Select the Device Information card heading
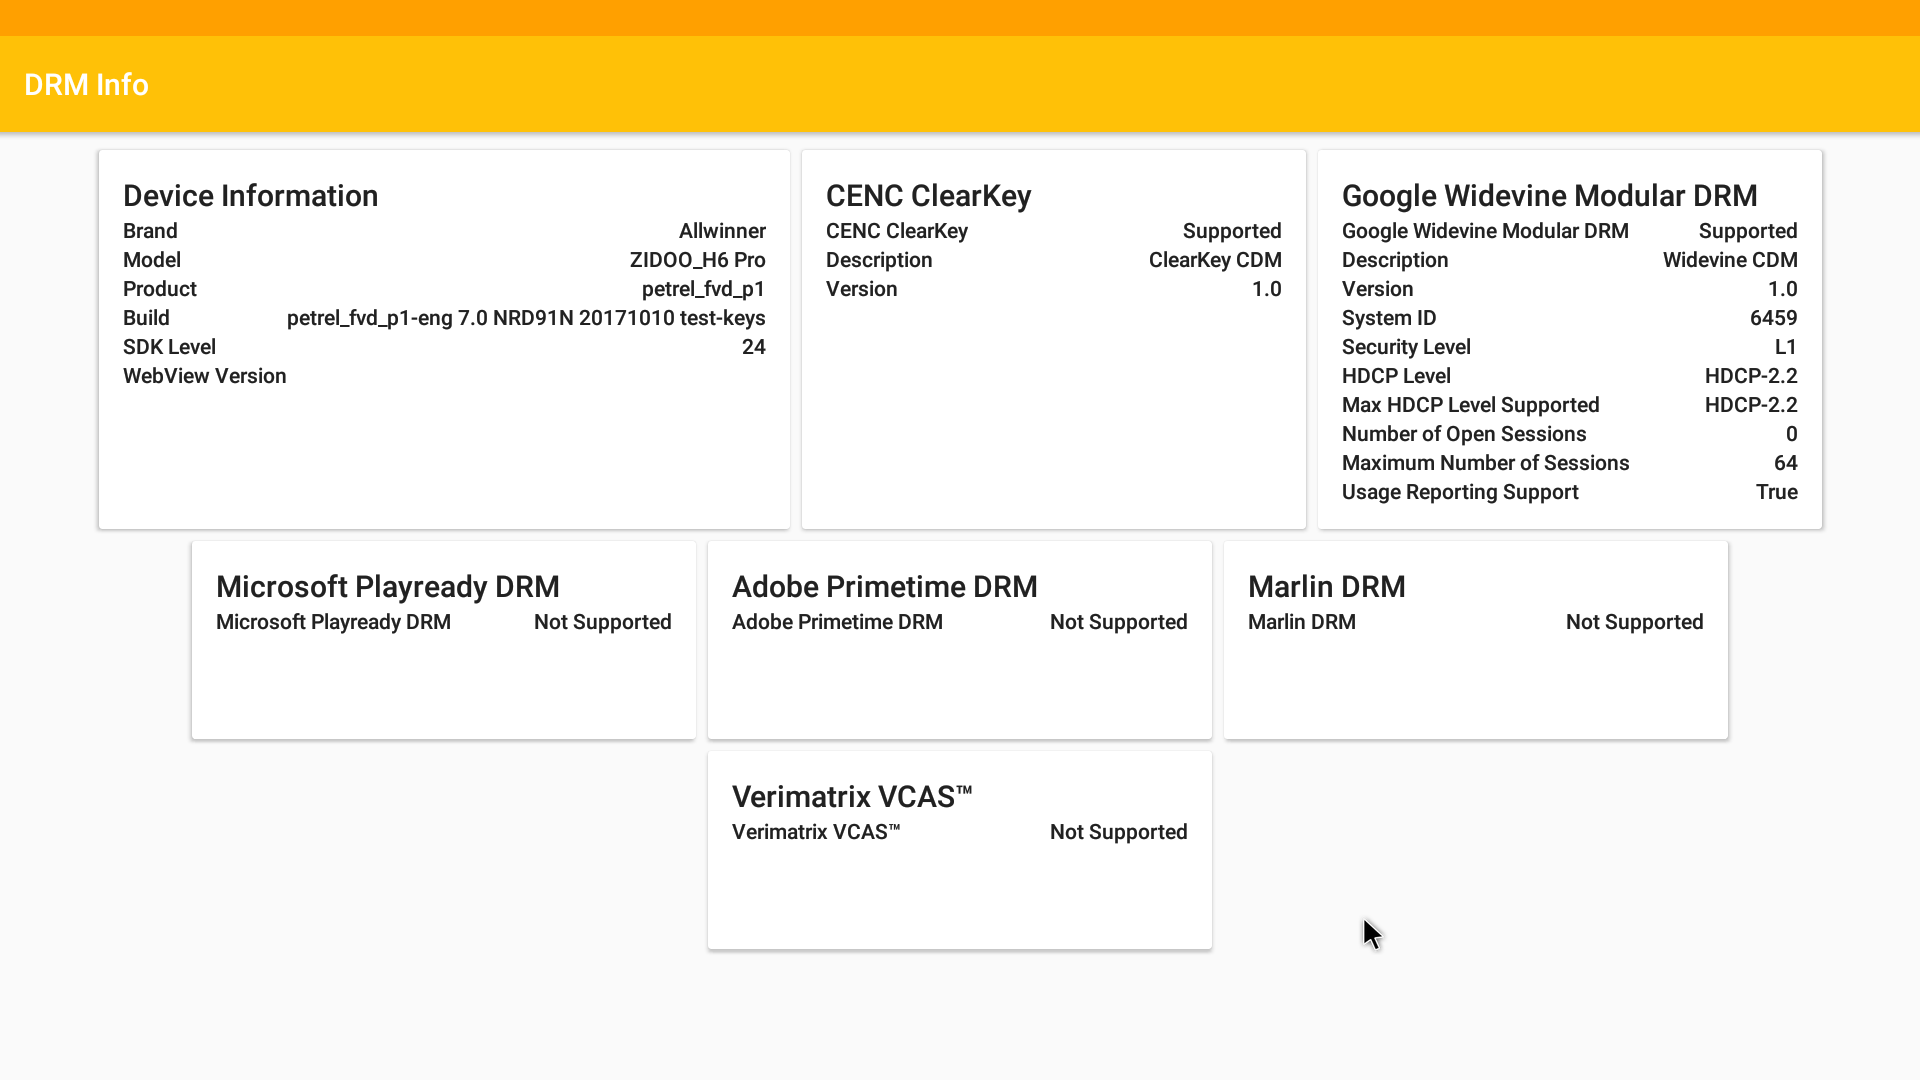Viewport: 1920px width, 1080px height. click(250, 196)
